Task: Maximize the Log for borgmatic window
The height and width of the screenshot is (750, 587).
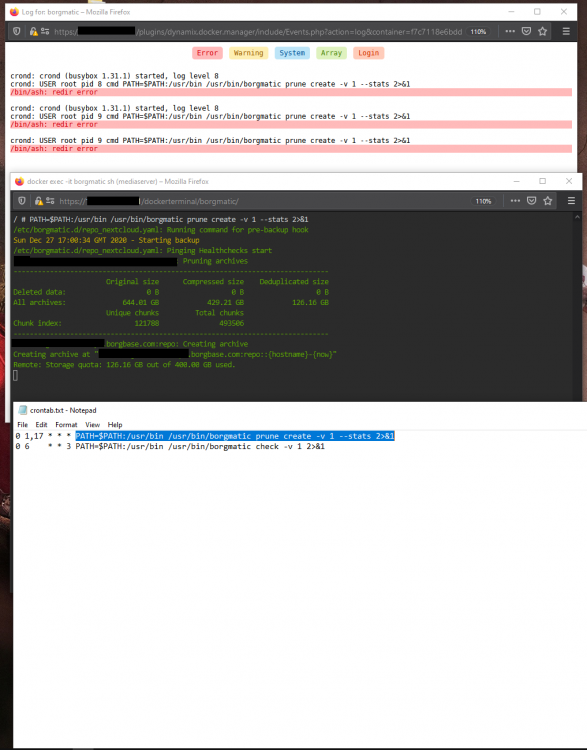Action: point(537,11)
